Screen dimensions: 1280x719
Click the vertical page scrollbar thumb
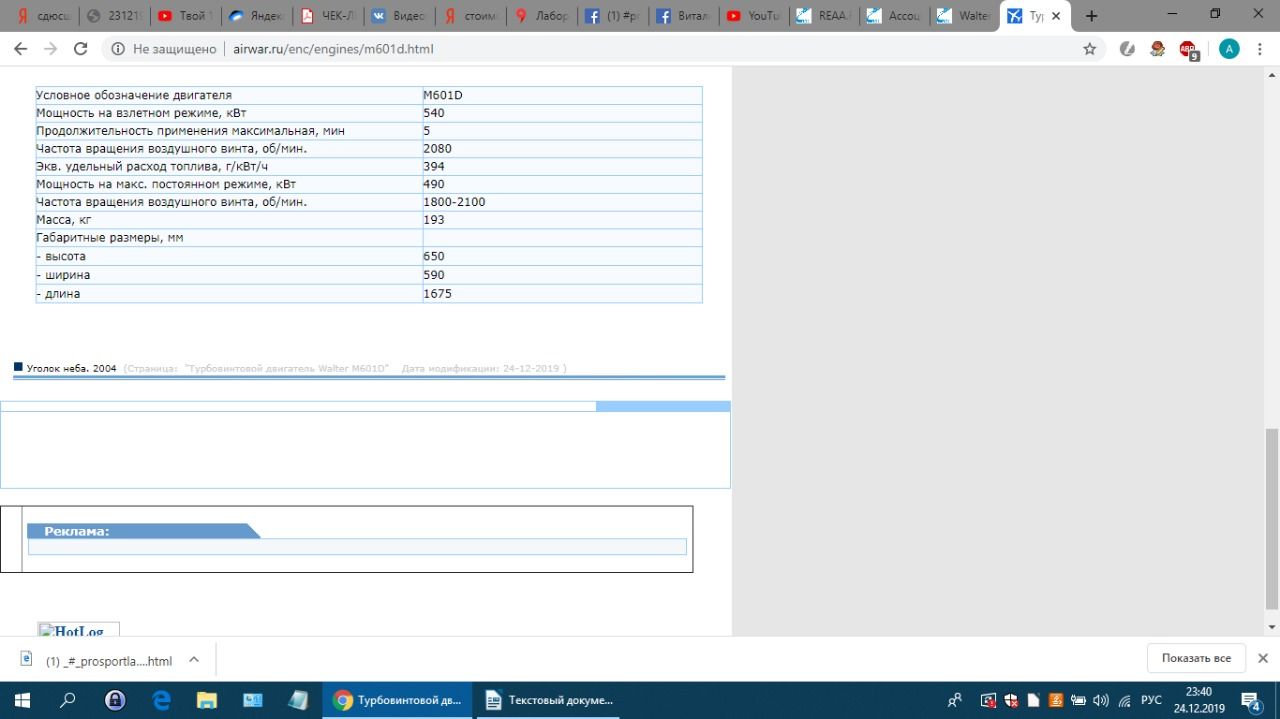click(x=1271, y=518)
